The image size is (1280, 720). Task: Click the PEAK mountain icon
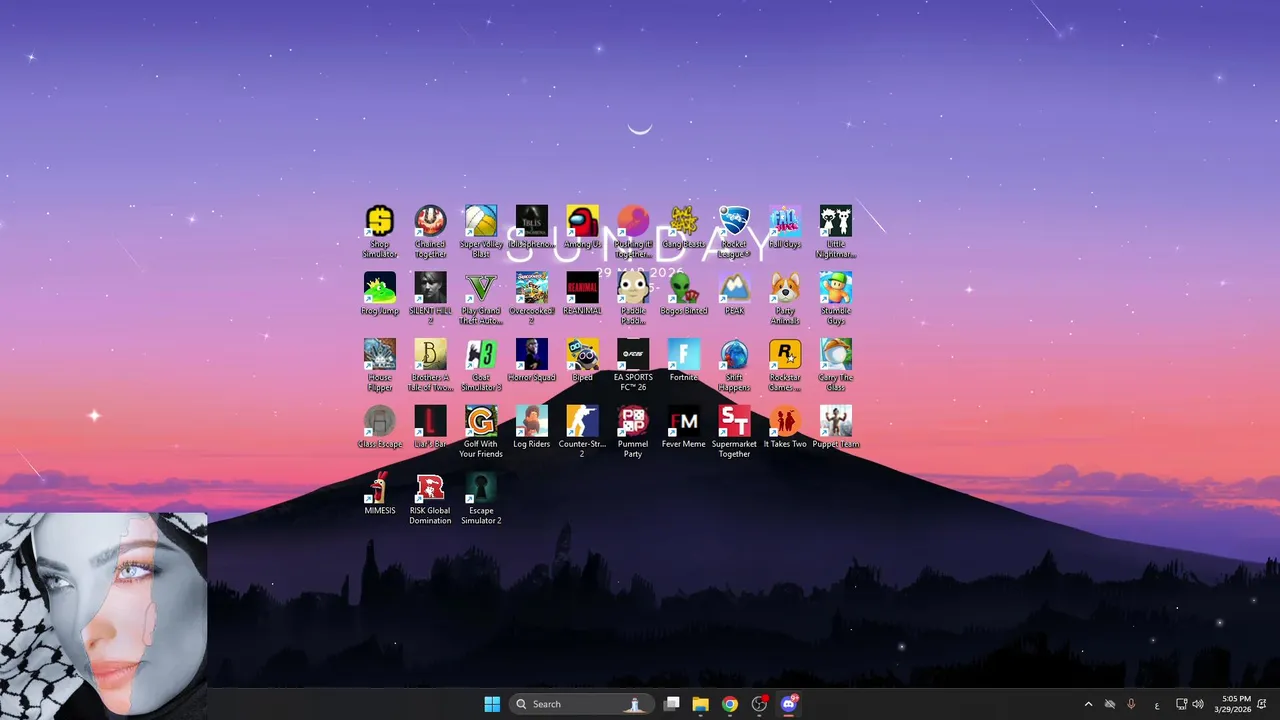click(x=734, y=294)
